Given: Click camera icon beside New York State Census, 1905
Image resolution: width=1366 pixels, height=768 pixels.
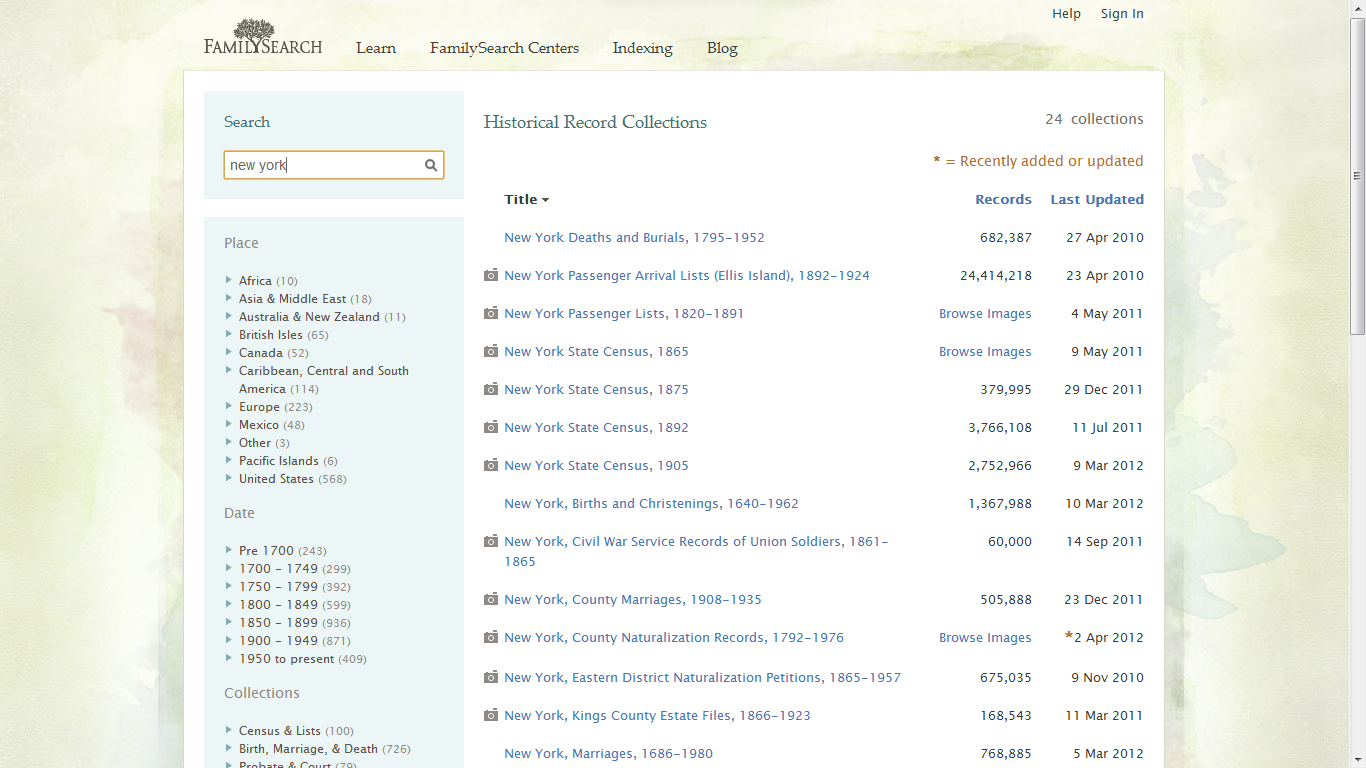Looking at the screenshot, I should click(491, 465).
